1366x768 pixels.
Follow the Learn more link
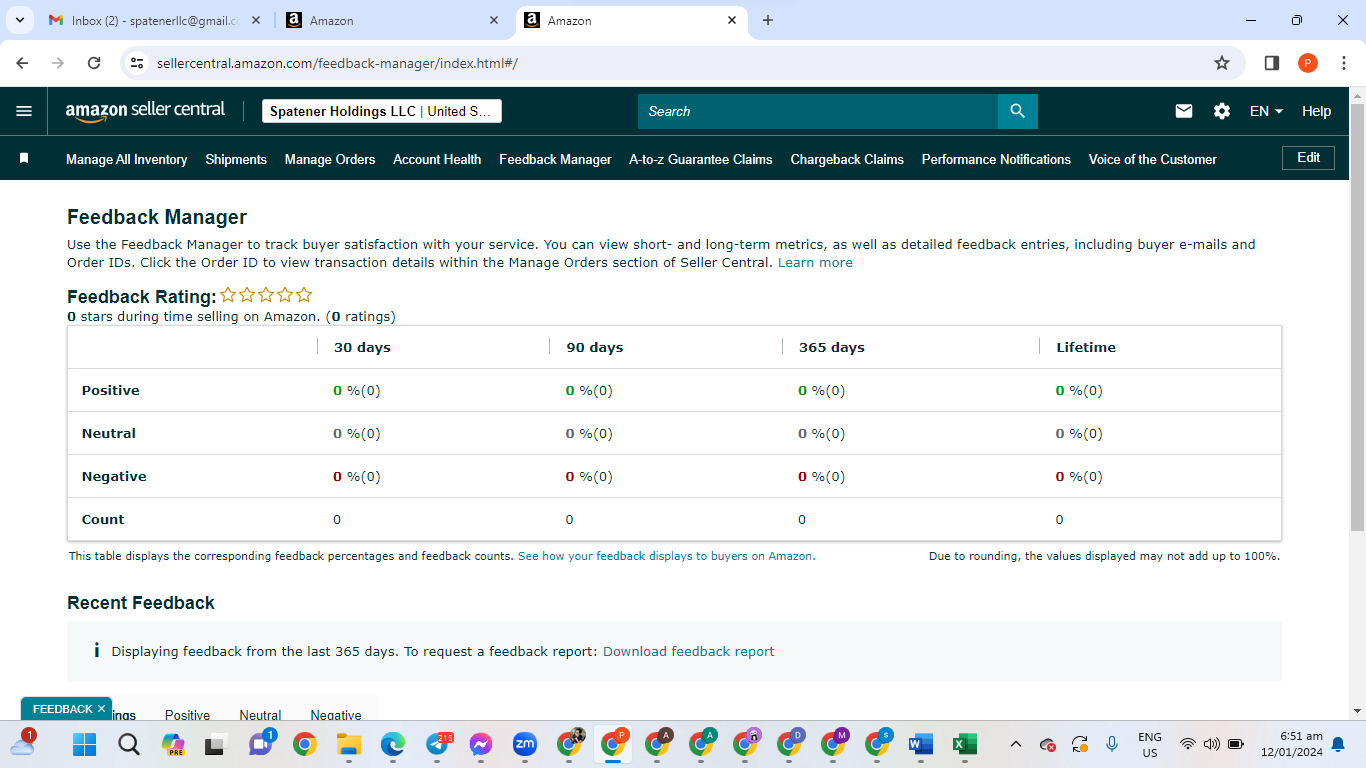815,263
